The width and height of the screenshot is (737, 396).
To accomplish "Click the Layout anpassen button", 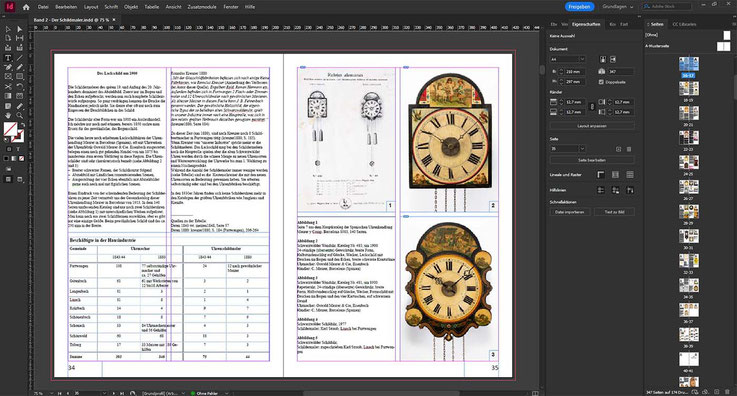I will [592, 126].
